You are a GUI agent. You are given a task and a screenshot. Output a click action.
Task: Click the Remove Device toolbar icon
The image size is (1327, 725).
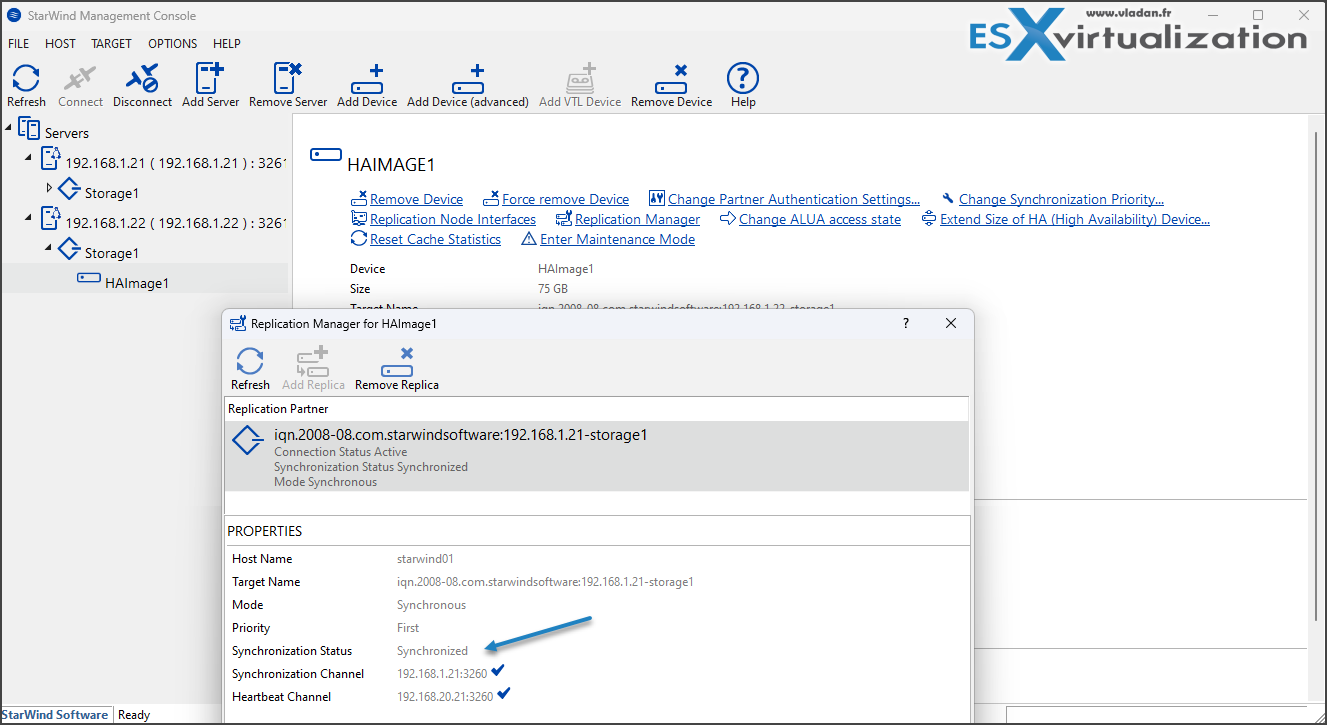[671, 79]
